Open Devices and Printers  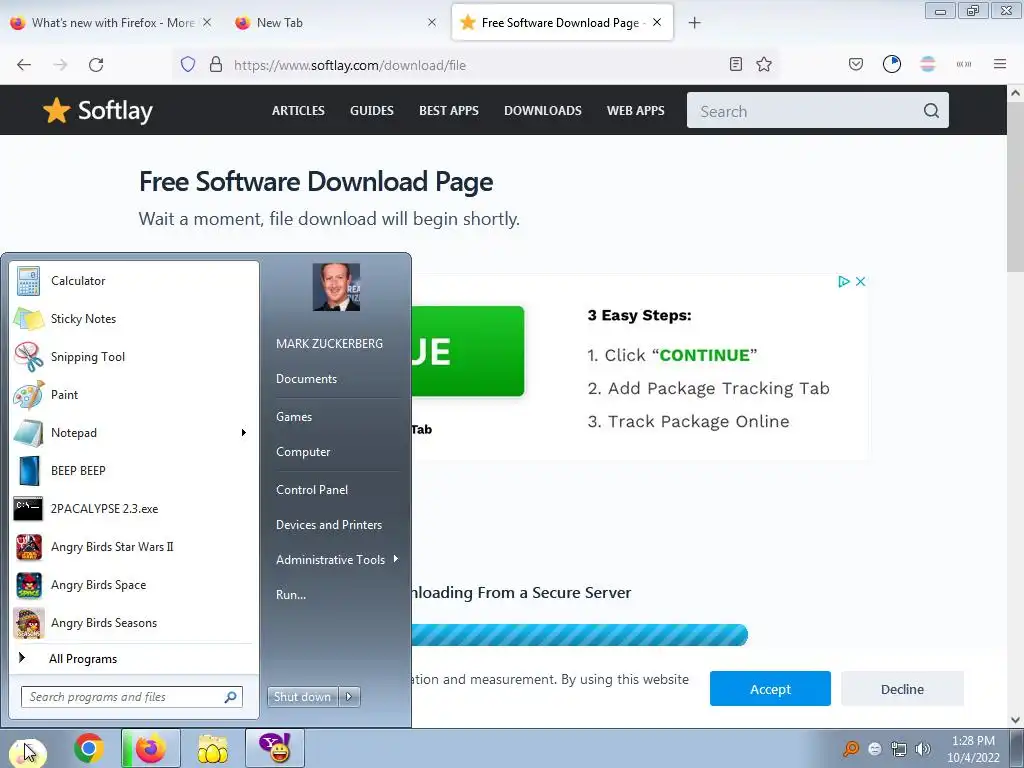328,525
